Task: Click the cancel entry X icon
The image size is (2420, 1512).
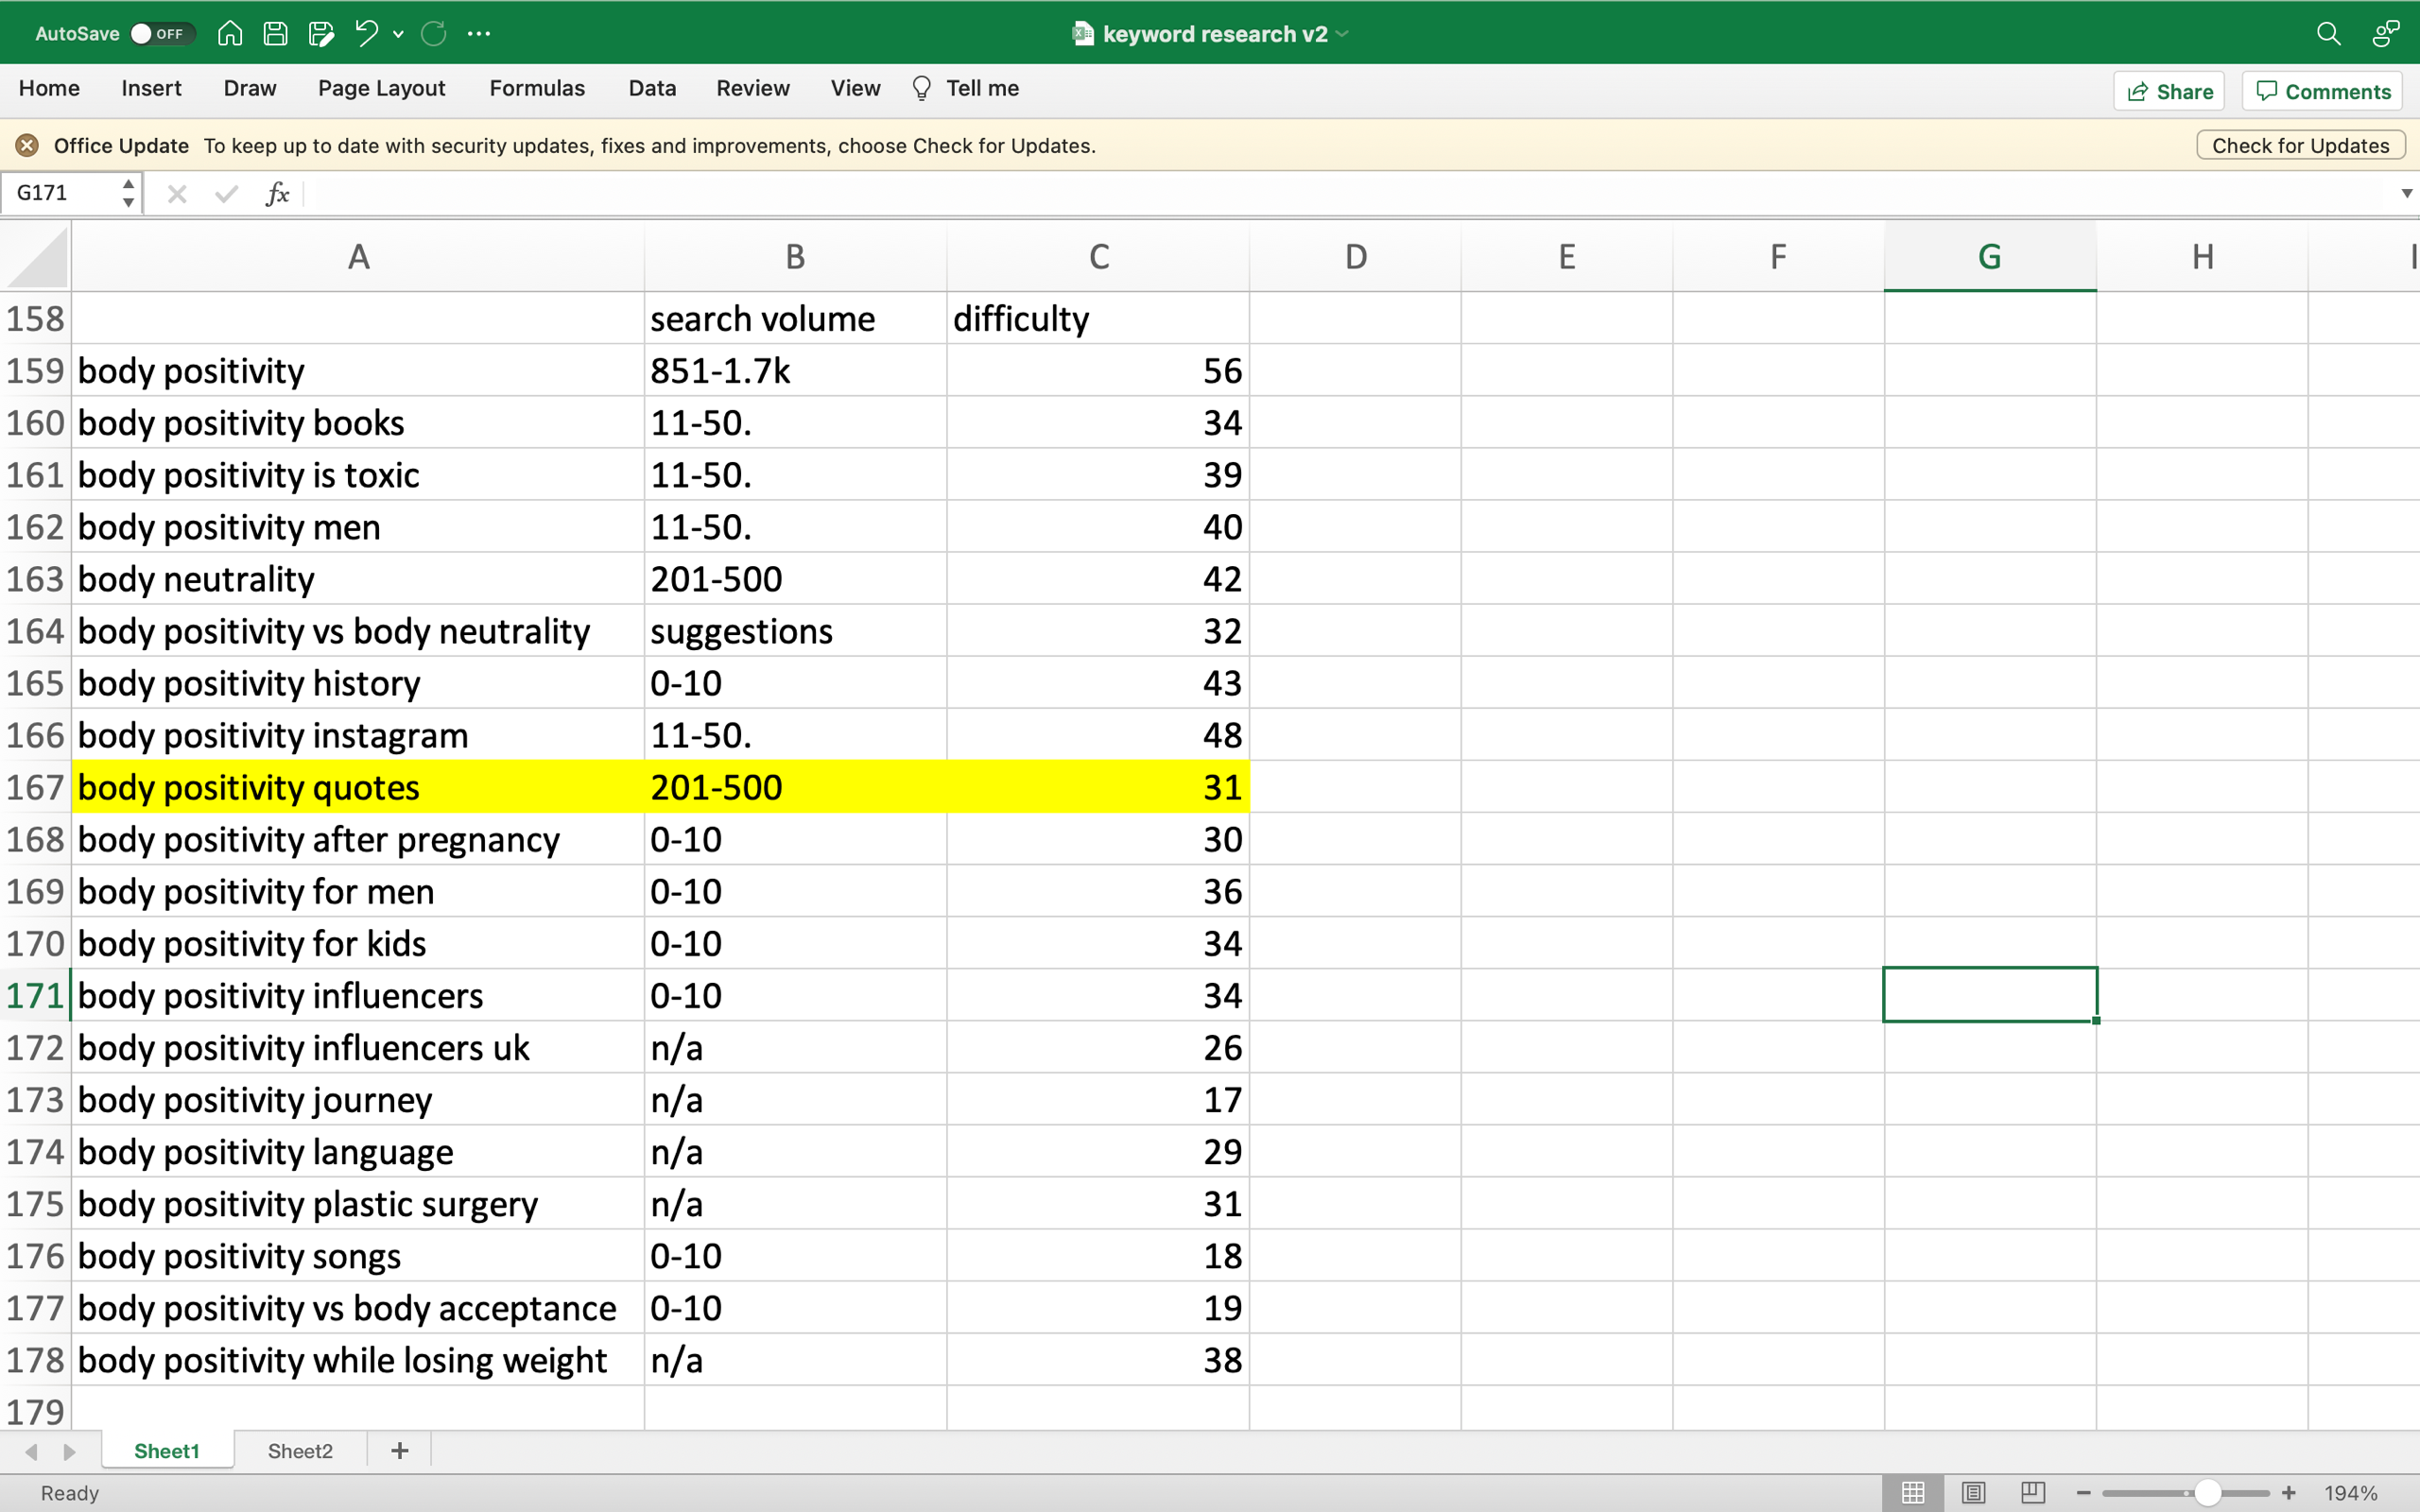Action: (x=177, y=193)
